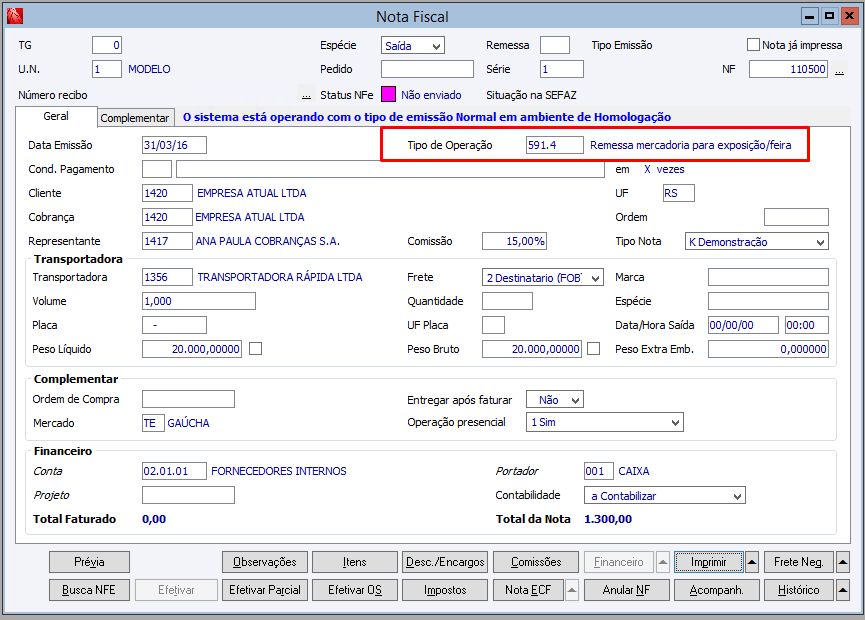Click the Remessa input field
The height and width of the screenshot is (620, 865).
555,45
